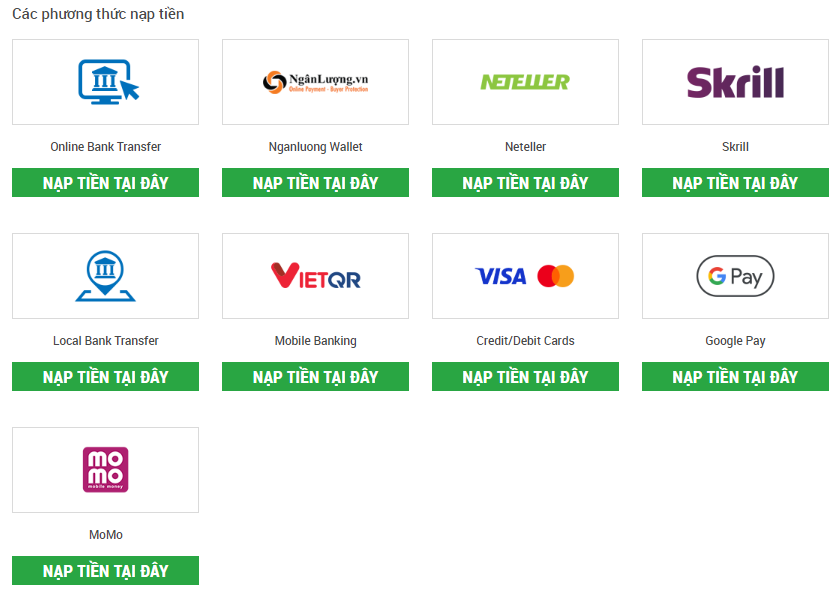Click the Google Pay logo
Viewport: 840px width, 590px height.
(x=735, y=276)
